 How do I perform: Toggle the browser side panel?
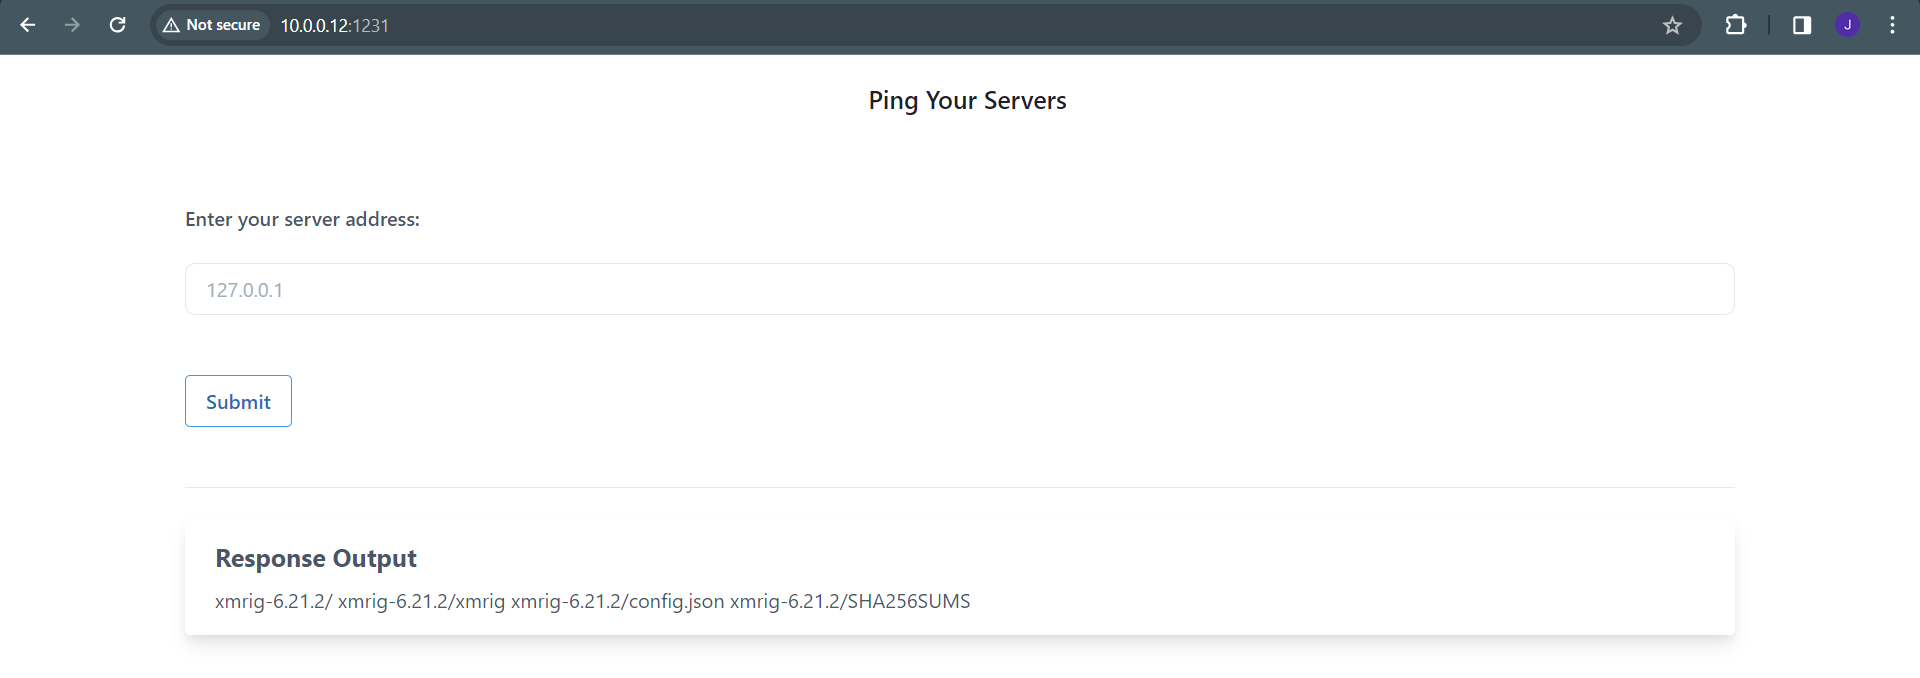1802,25
